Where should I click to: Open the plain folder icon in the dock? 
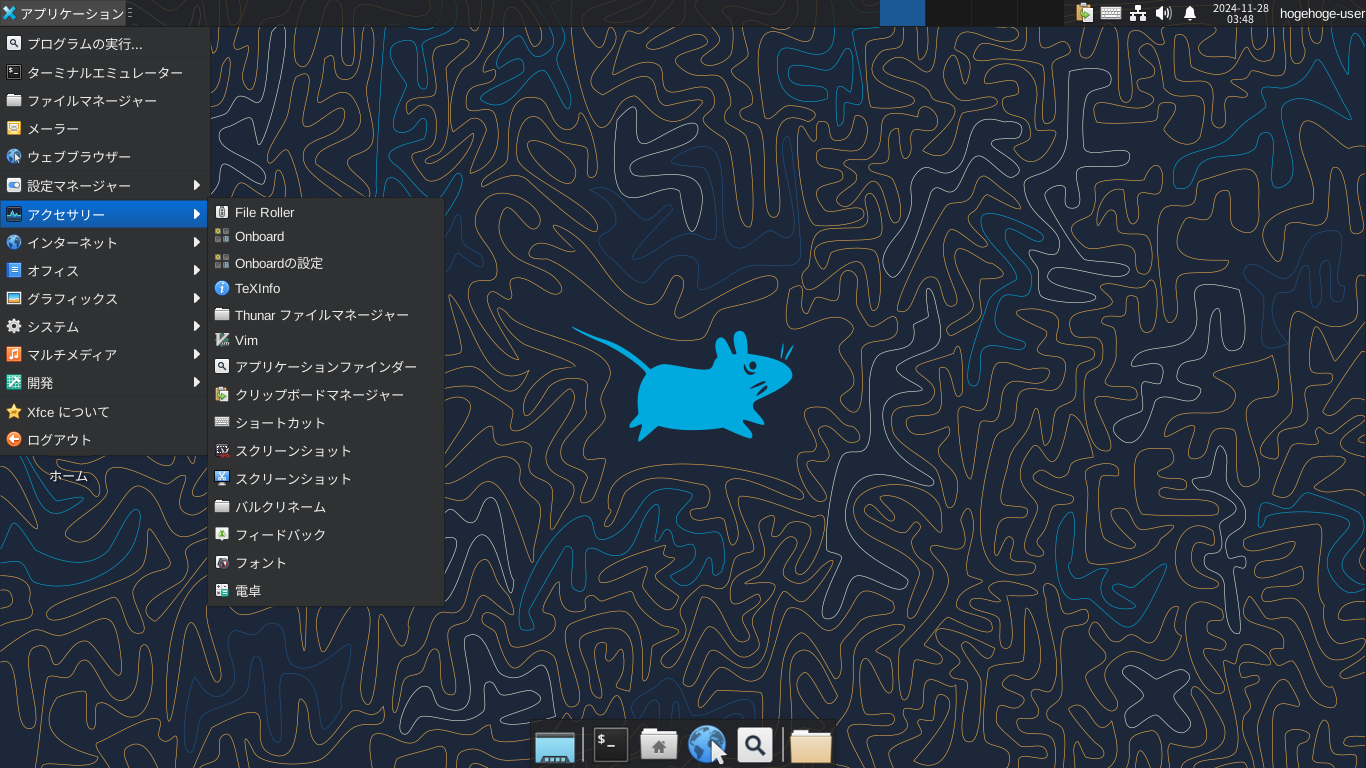tap(811, 745)
